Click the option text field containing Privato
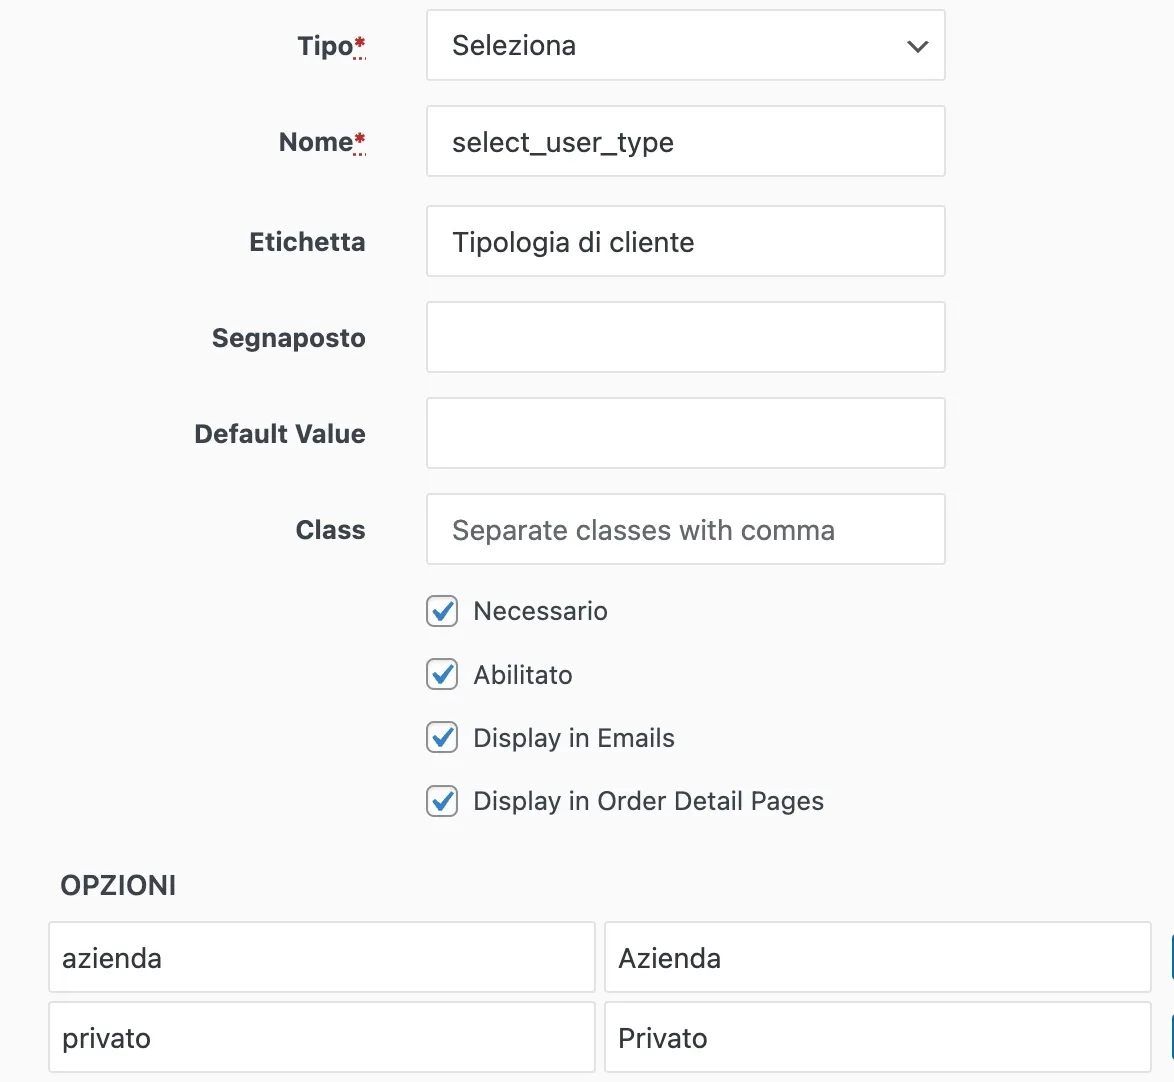Image resolution: width=1174 pixels, height=1082 pixels. click(x=878, y=1037)
